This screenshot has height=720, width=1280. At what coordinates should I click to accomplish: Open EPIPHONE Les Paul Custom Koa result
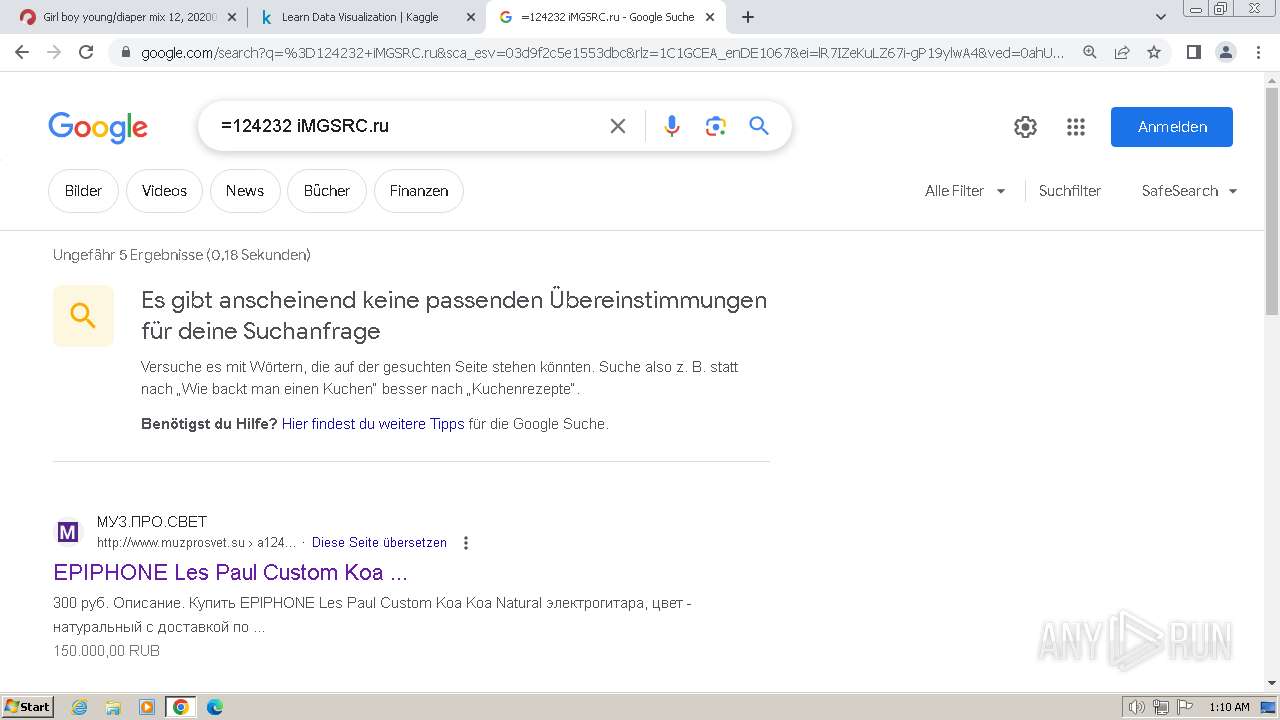(x=231, y=573)
